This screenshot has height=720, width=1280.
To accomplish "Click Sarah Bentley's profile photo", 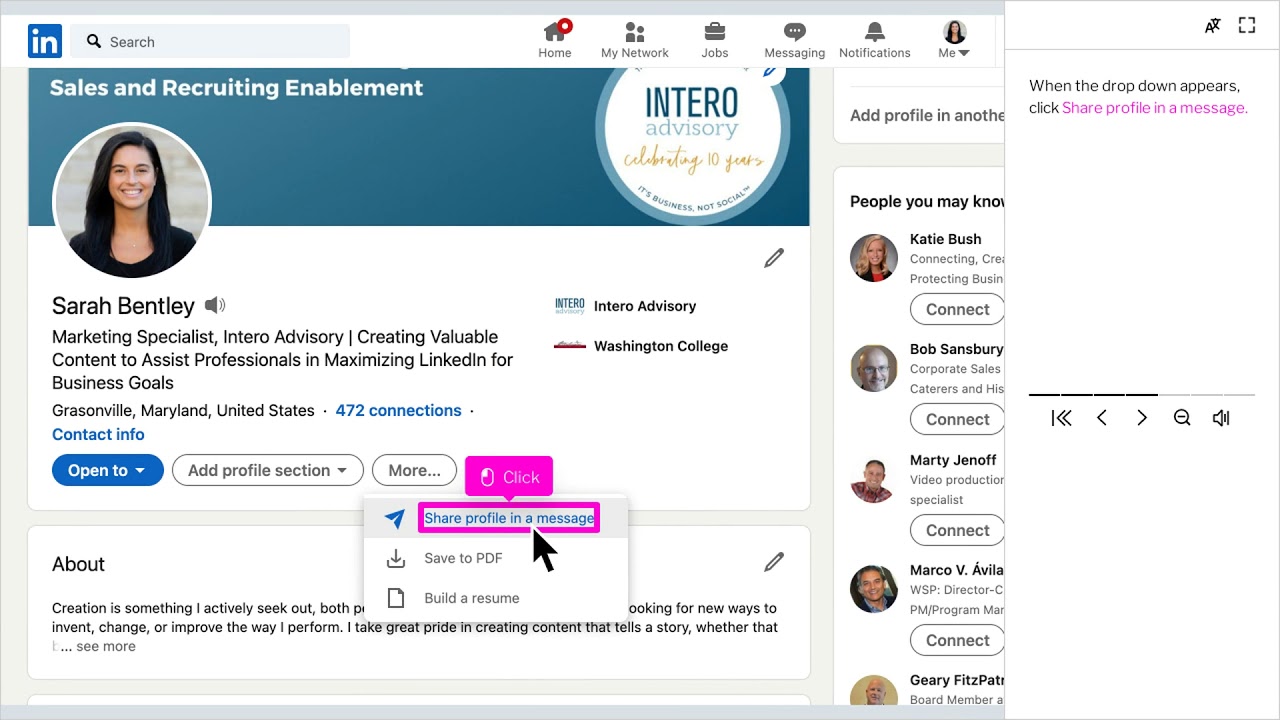I will pos(132,201).
